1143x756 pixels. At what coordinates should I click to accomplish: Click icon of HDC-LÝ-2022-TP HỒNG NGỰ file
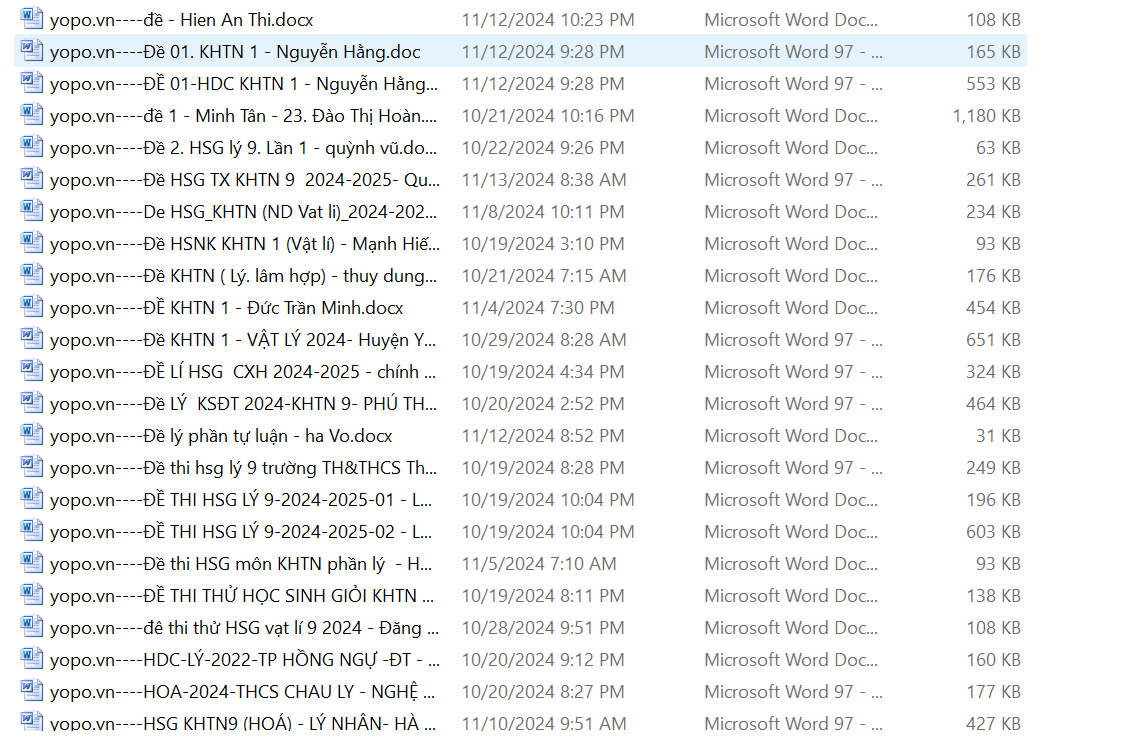32,659
